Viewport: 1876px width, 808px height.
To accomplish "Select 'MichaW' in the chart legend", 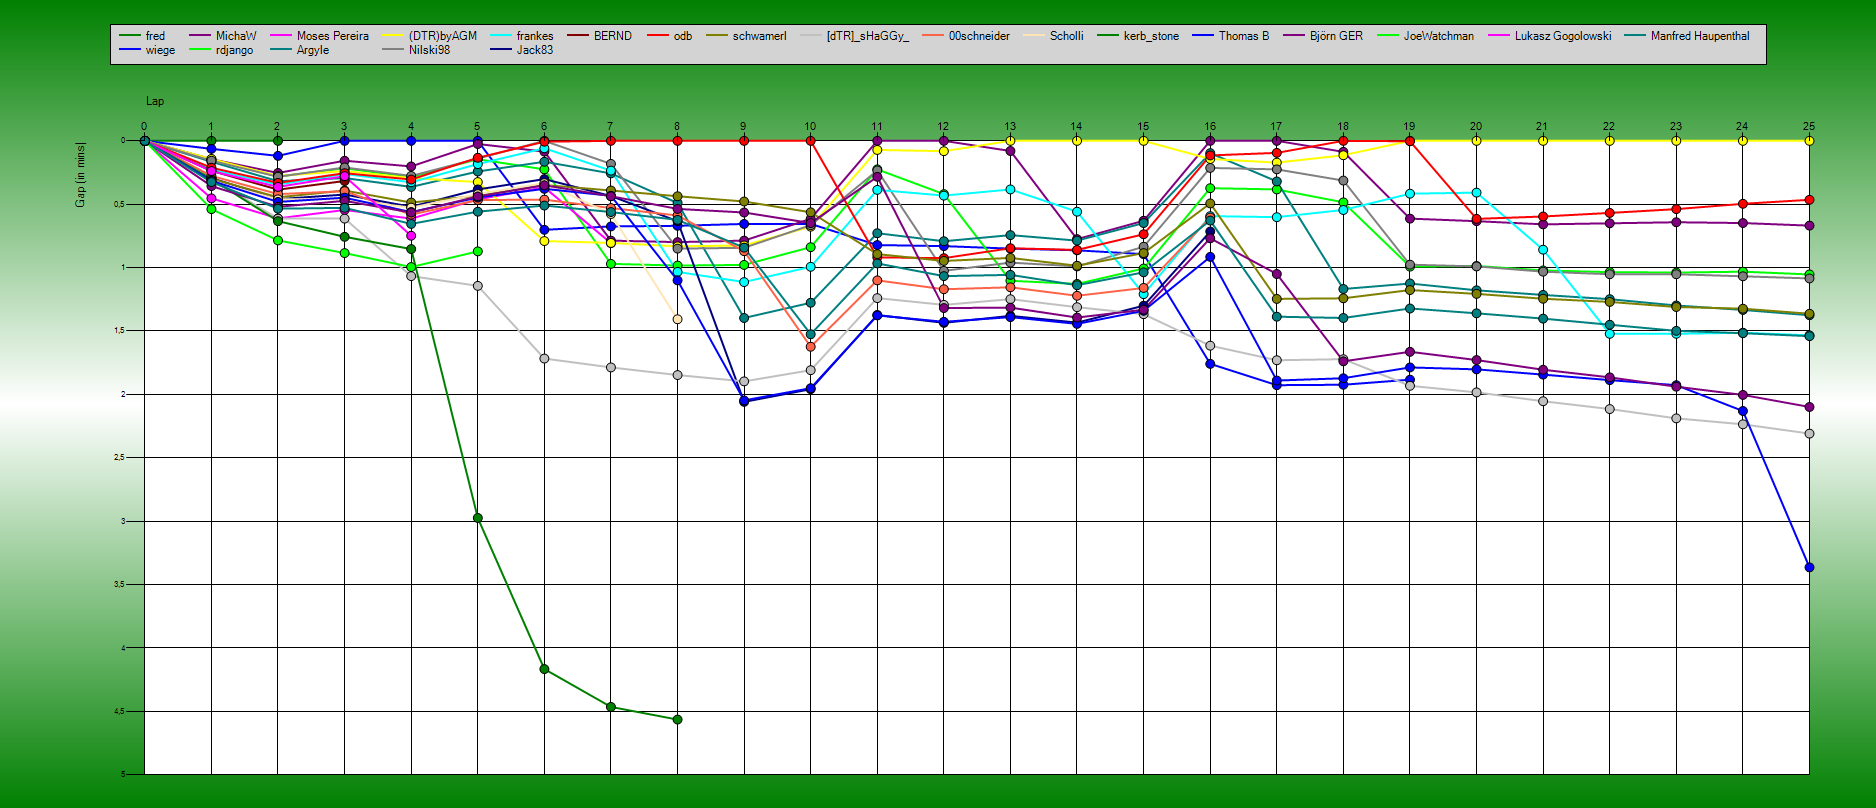I will (236, 36).
